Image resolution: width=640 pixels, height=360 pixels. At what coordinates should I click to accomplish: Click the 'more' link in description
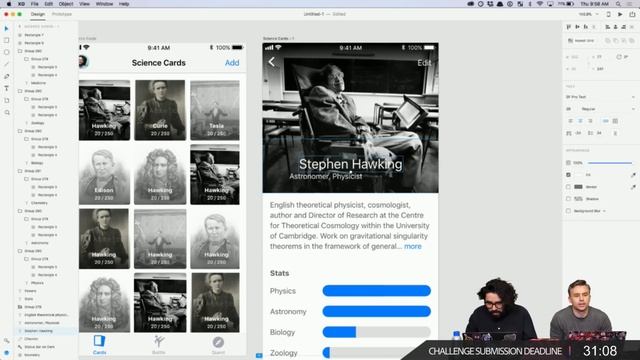[413, 247]
